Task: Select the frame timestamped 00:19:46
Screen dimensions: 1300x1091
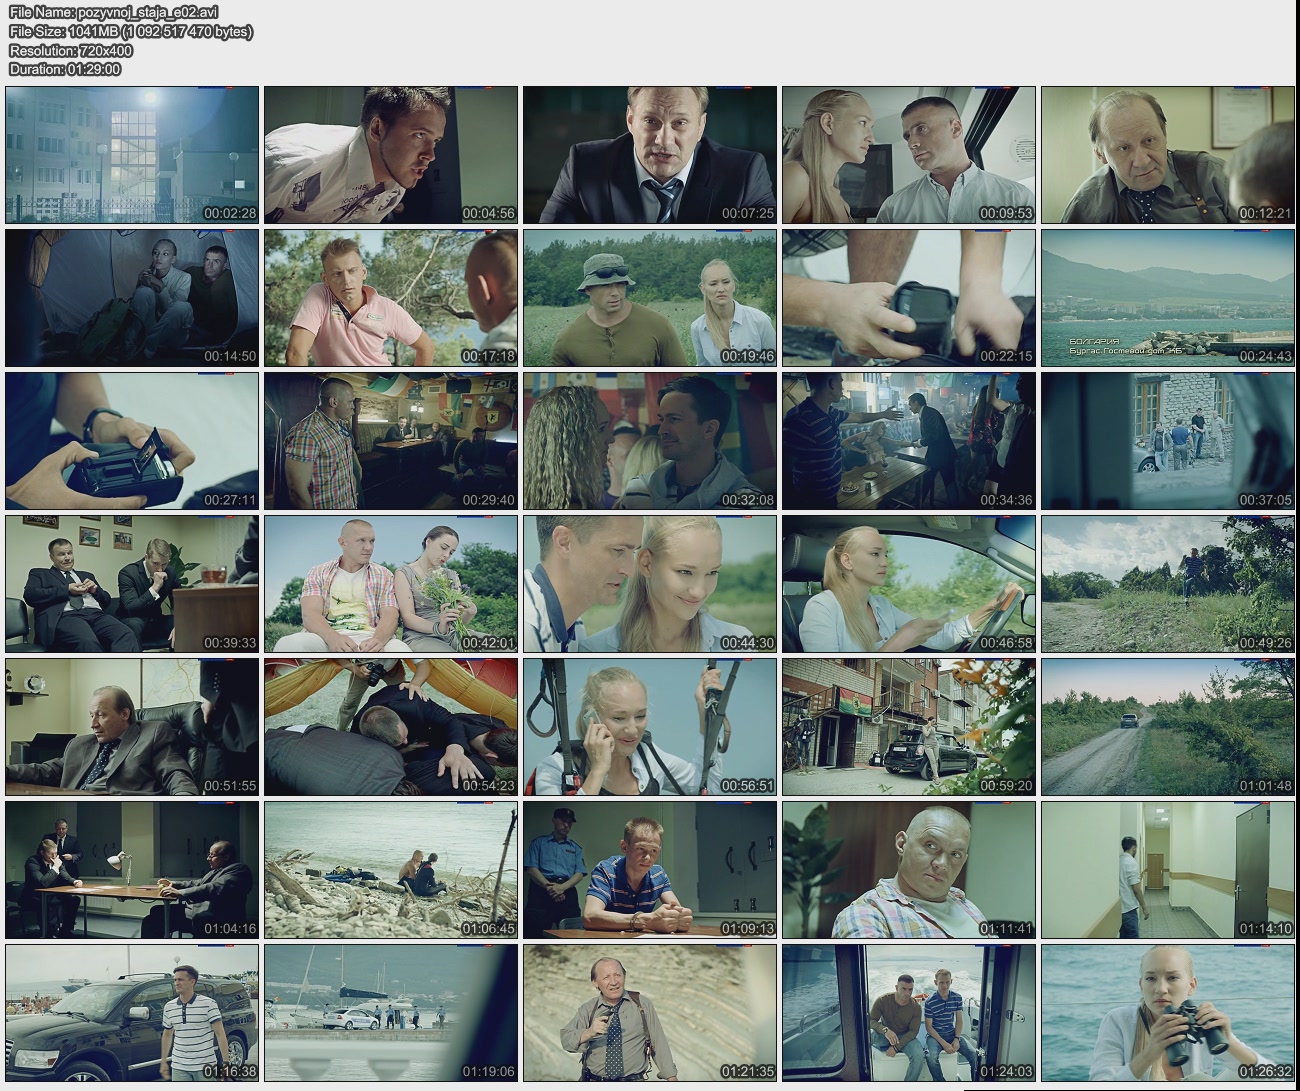Action: [x=649, y=298]
